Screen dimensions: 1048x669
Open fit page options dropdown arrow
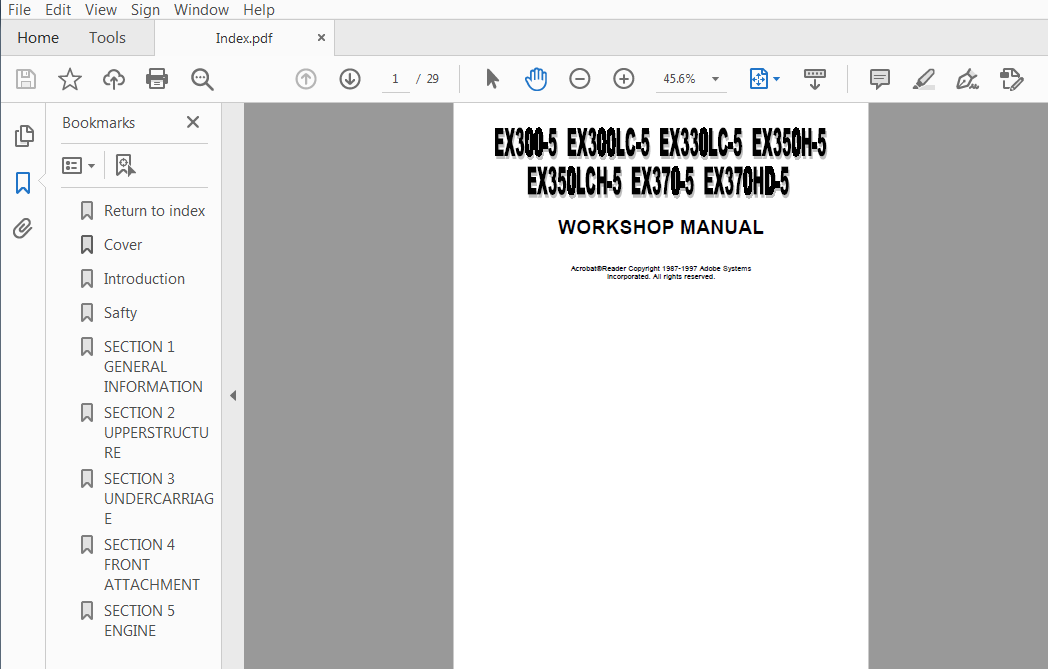(x=777, y=79)
